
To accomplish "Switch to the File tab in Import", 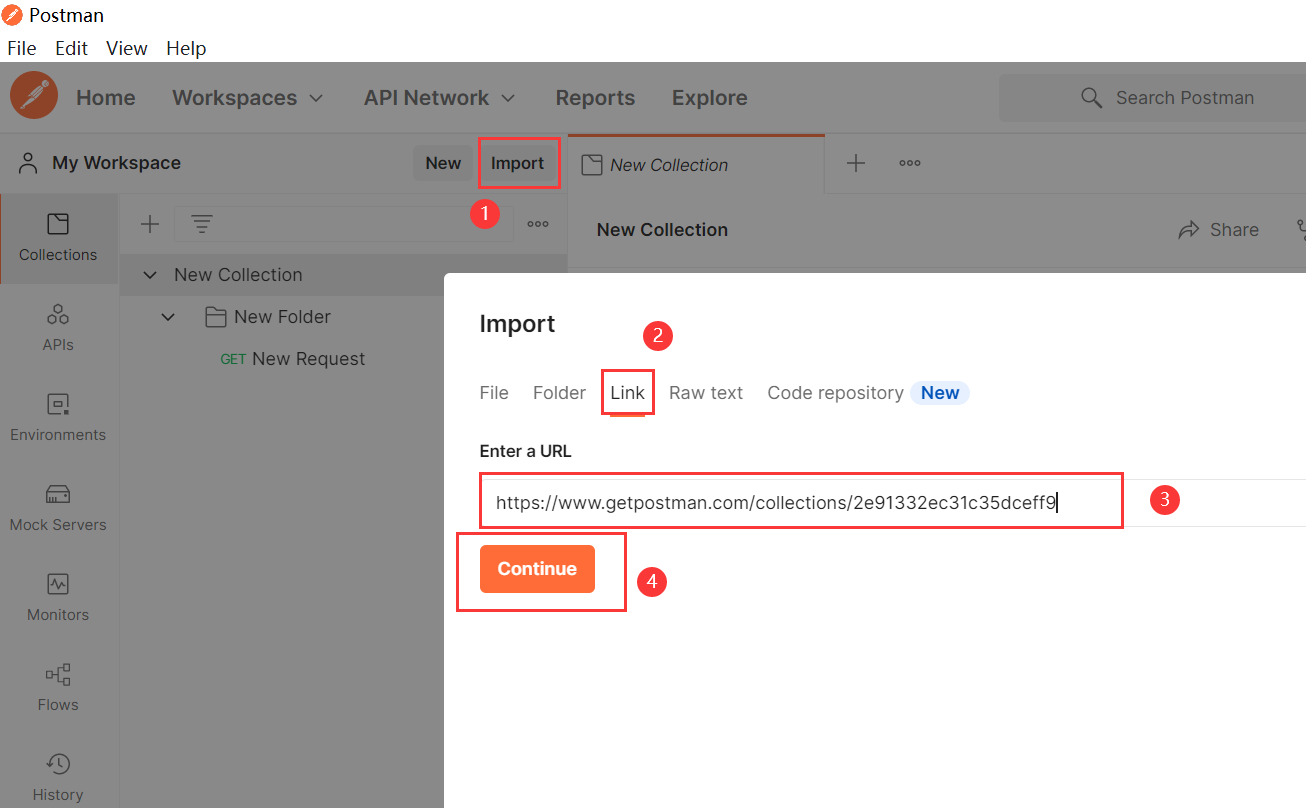I will [494, 393].
